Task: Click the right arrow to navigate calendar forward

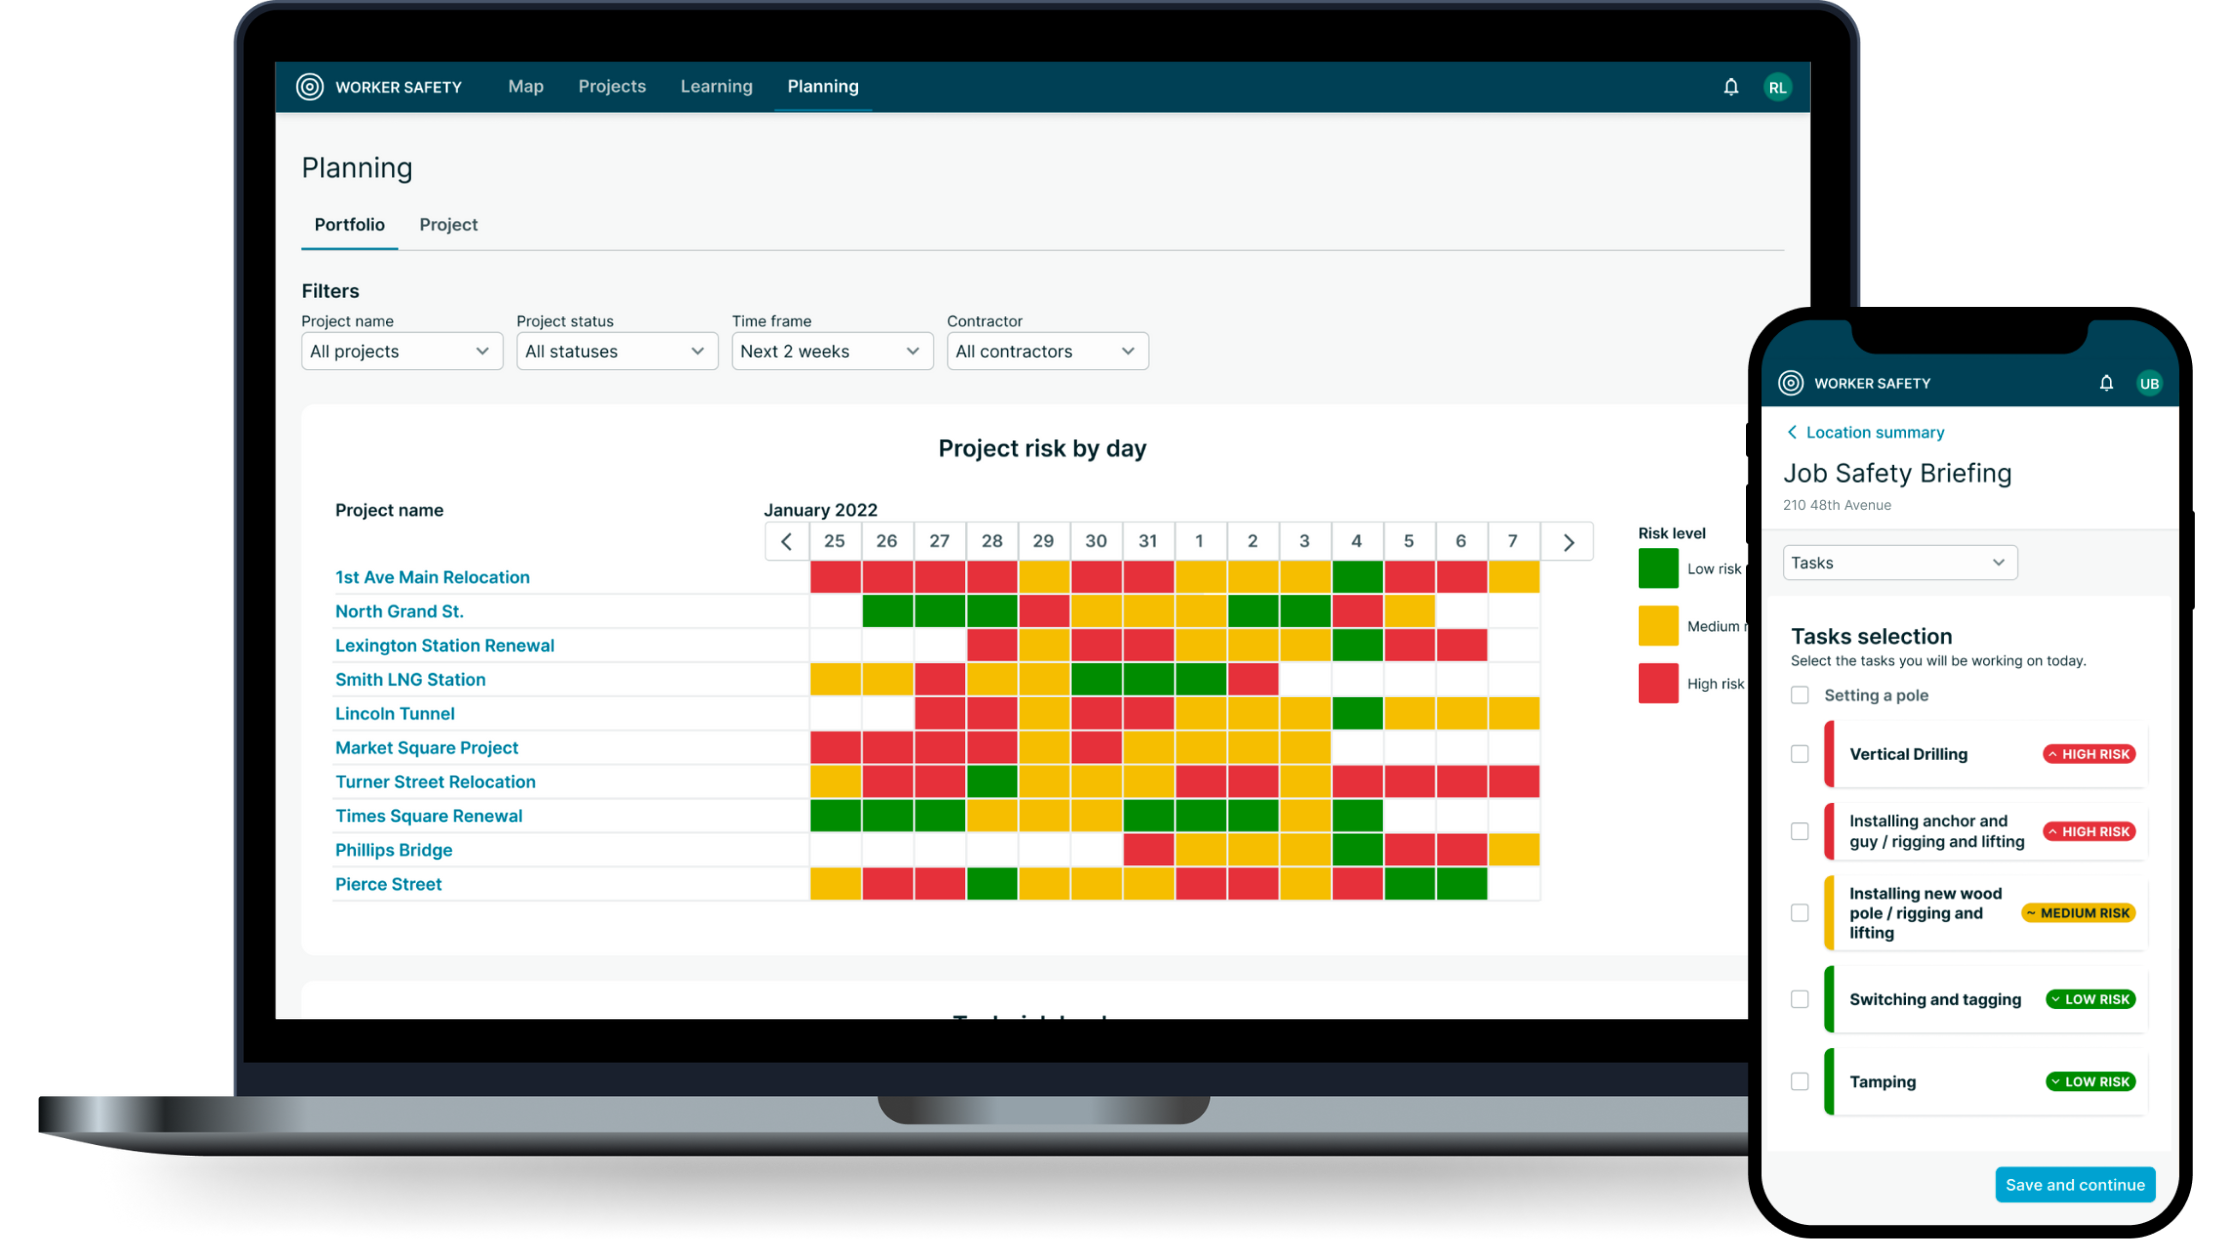Action: click(x=1566, y=542)
